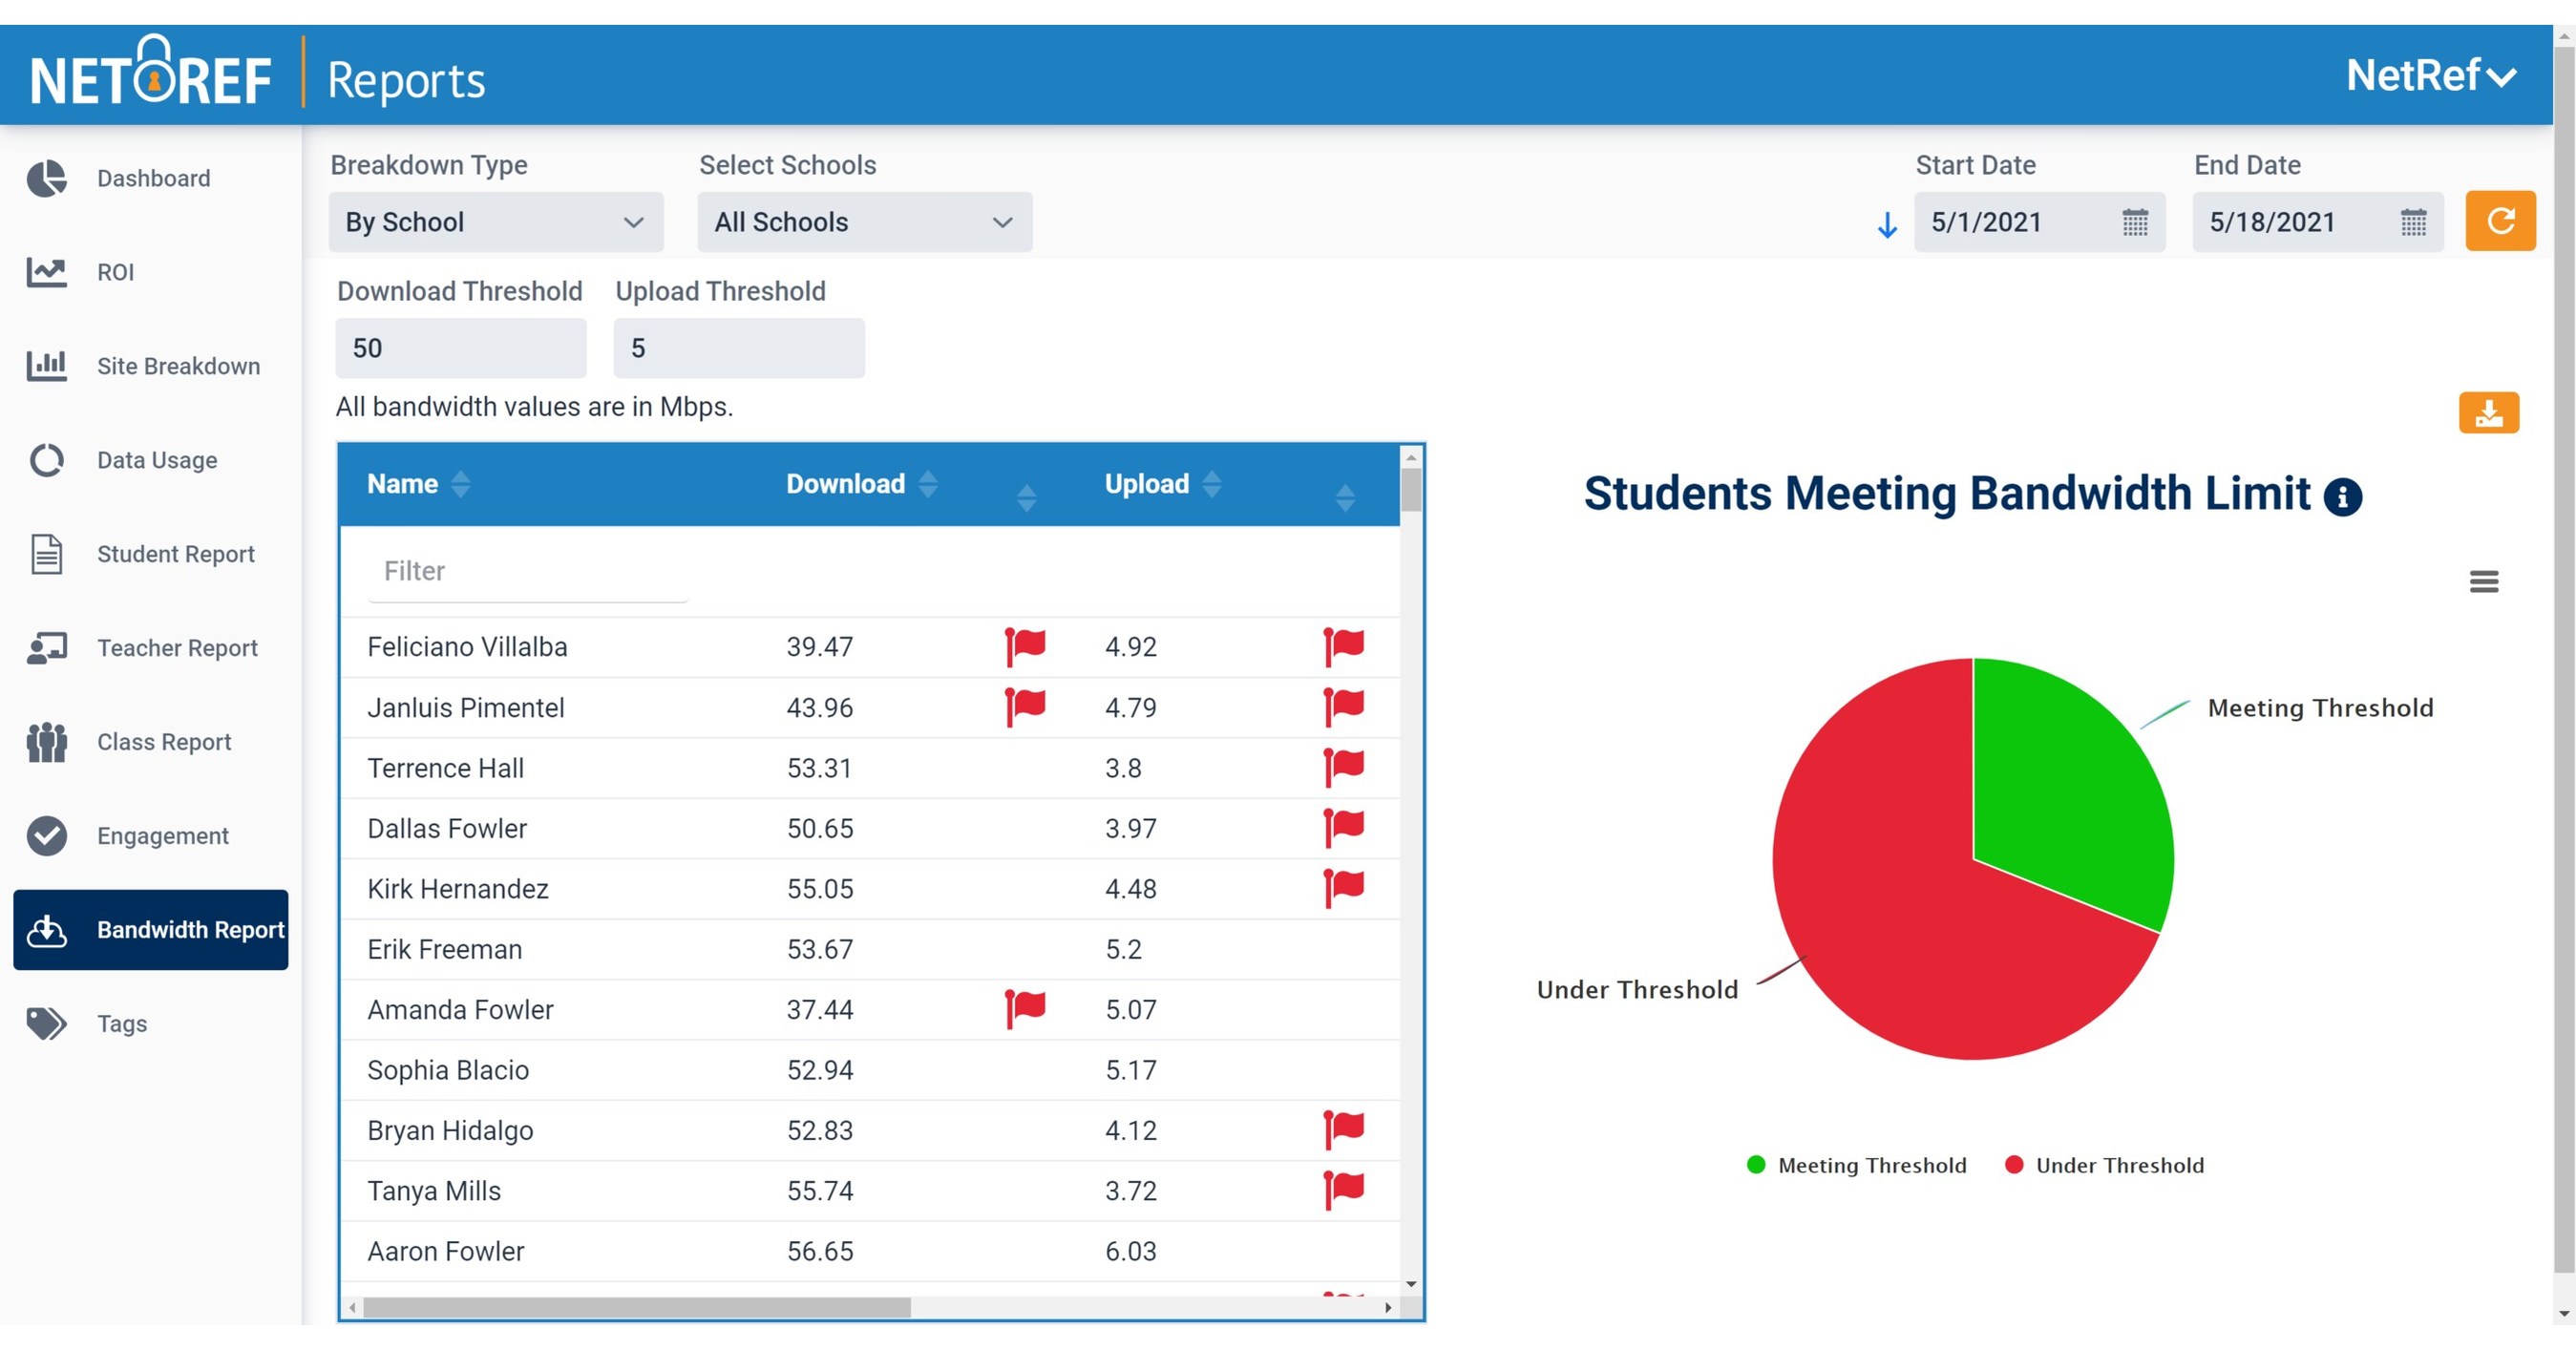The width and height of the screenshot is (2576, 1350).
Task: Click the orange refresh button
Action: pyautogui.click(x=2499, y=221)
